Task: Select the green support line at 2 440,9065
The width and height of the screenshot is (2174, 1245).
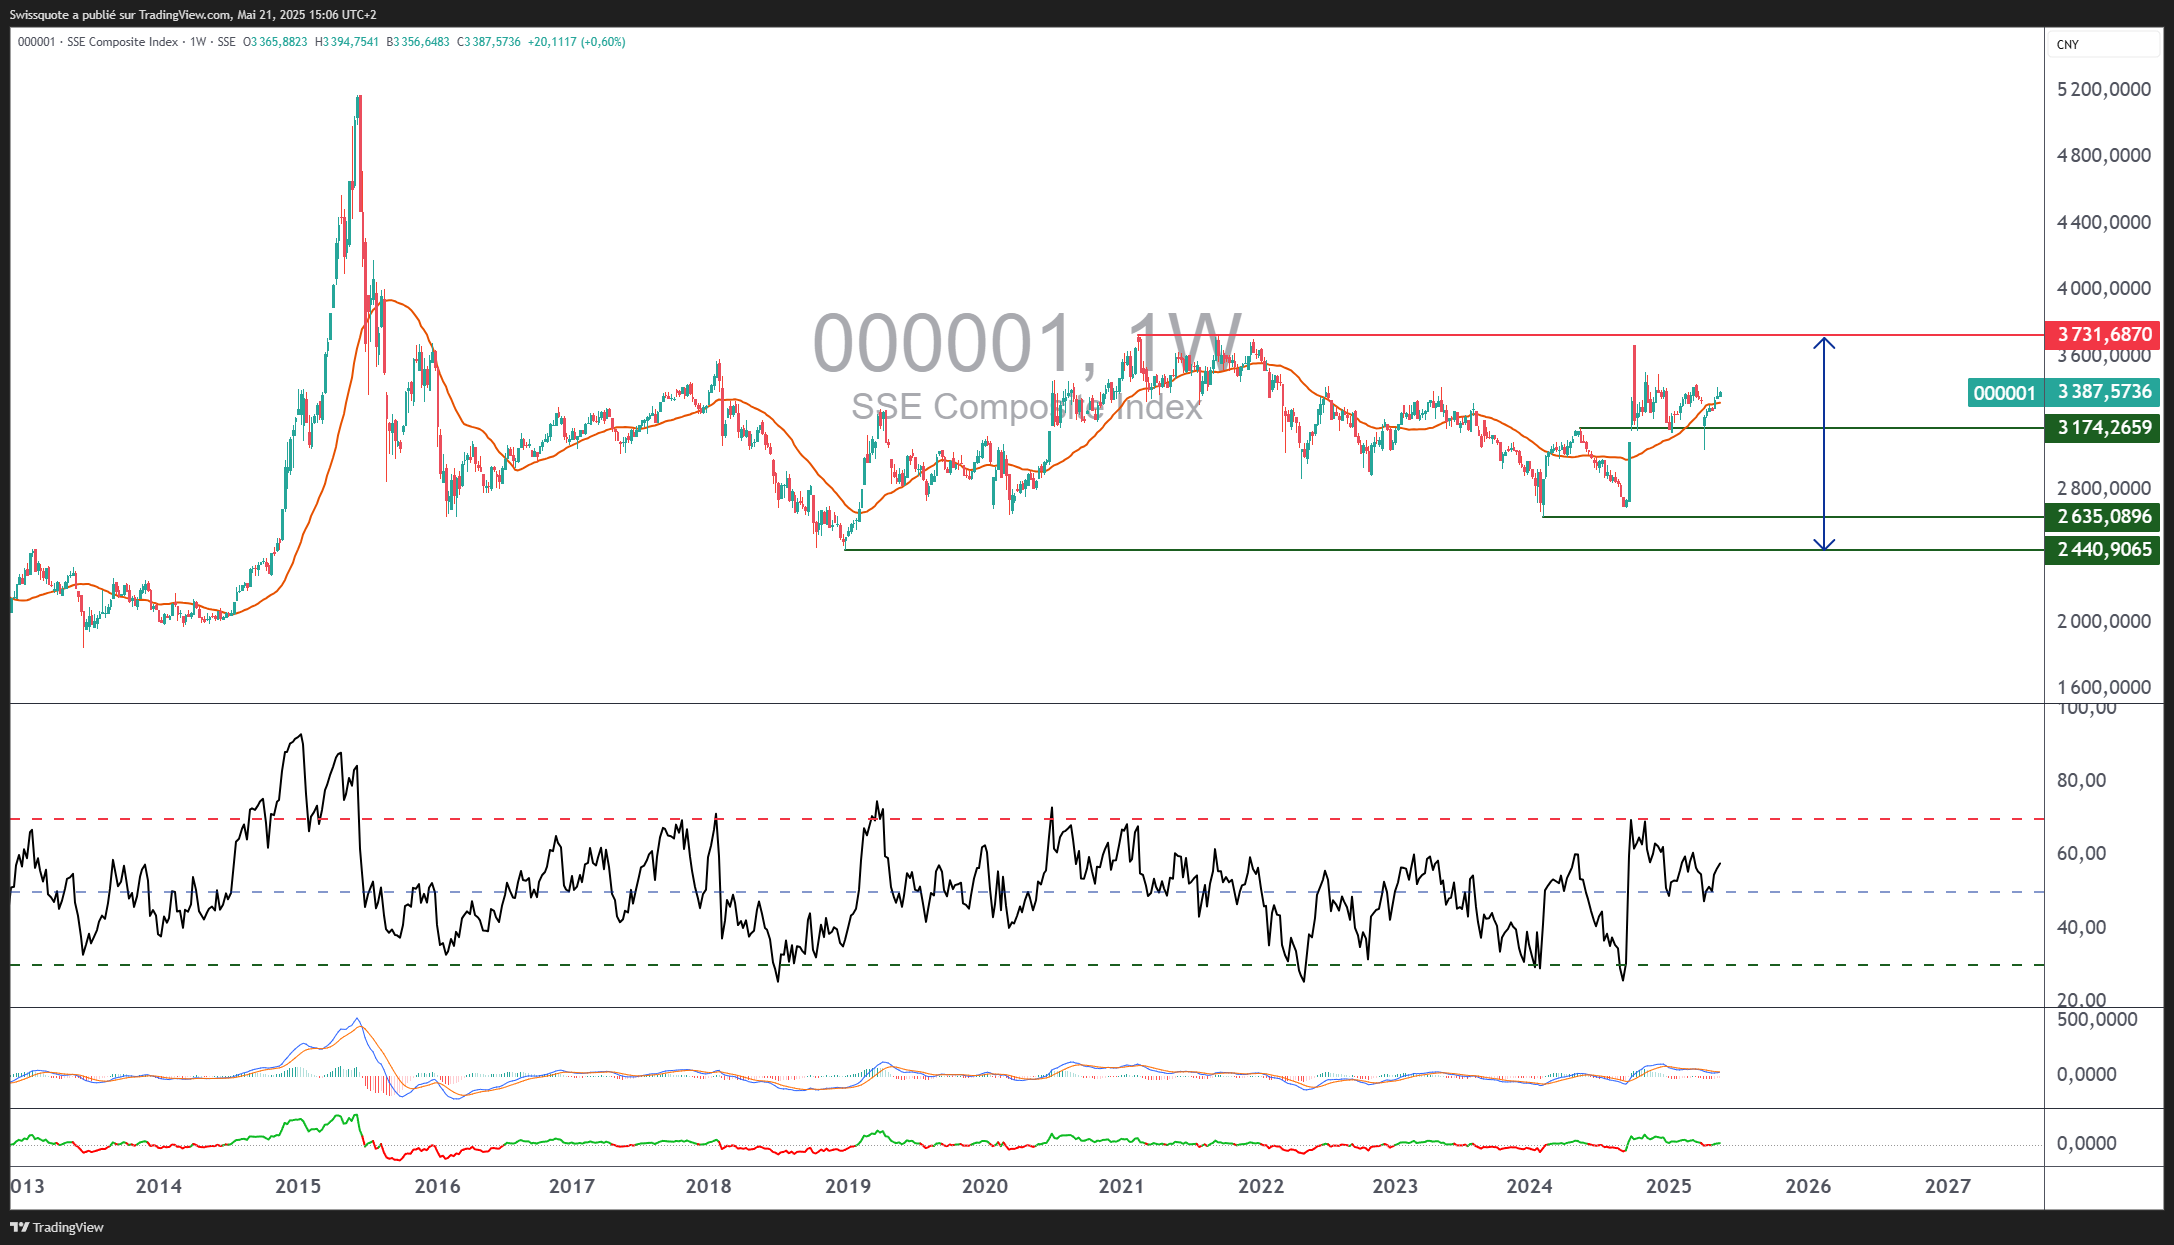Action: click(x=1444, y=550)
